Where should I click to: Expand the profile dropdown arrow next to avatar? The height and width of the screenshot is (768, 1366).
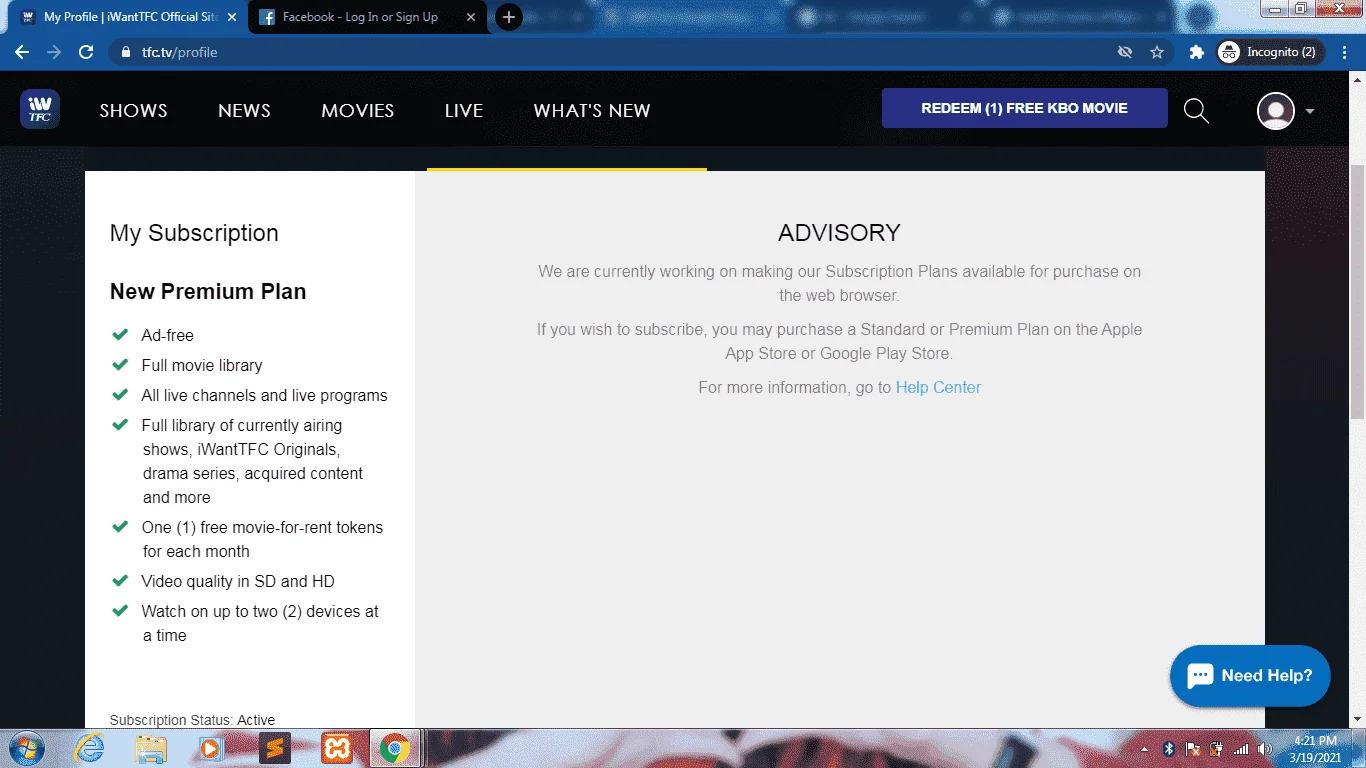1310,111
